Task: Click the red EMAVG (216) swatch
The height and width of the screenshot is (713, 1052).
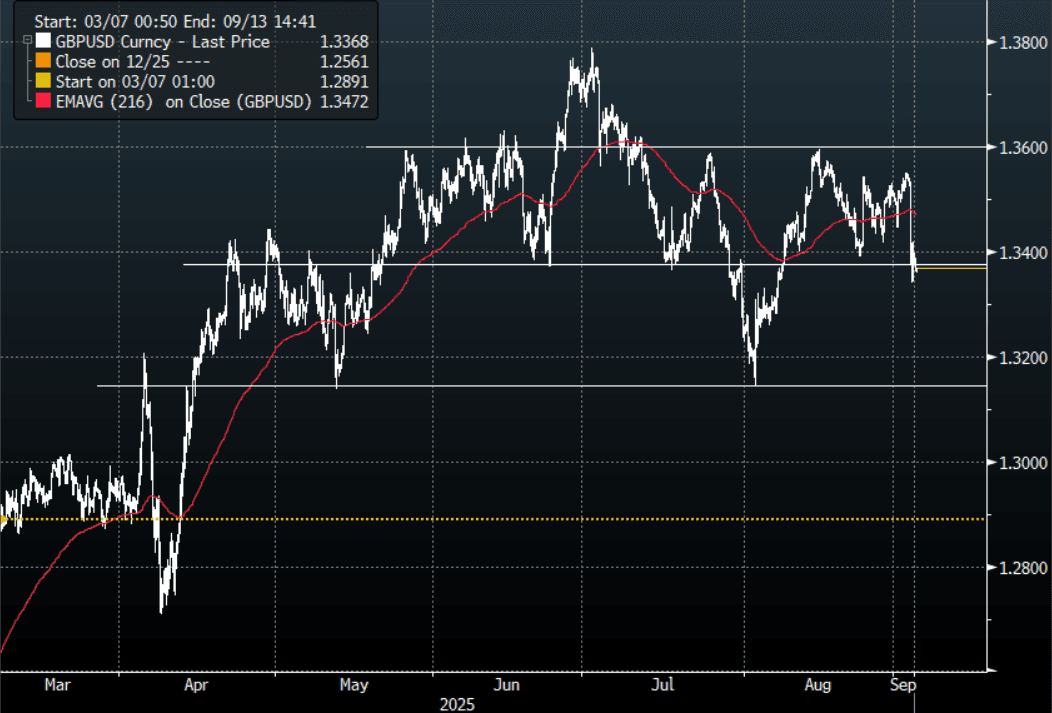Action: (x=41, y=100)
